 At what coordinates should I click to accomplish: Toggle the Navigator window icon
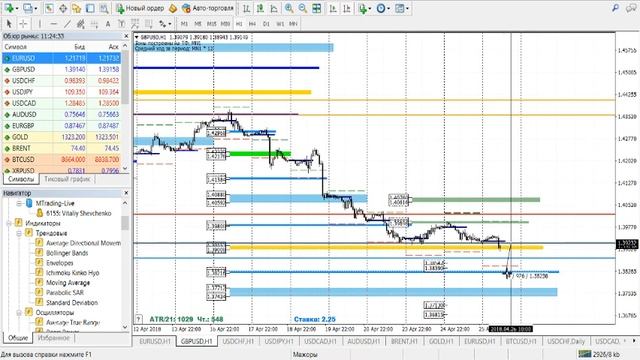[77, 8]
